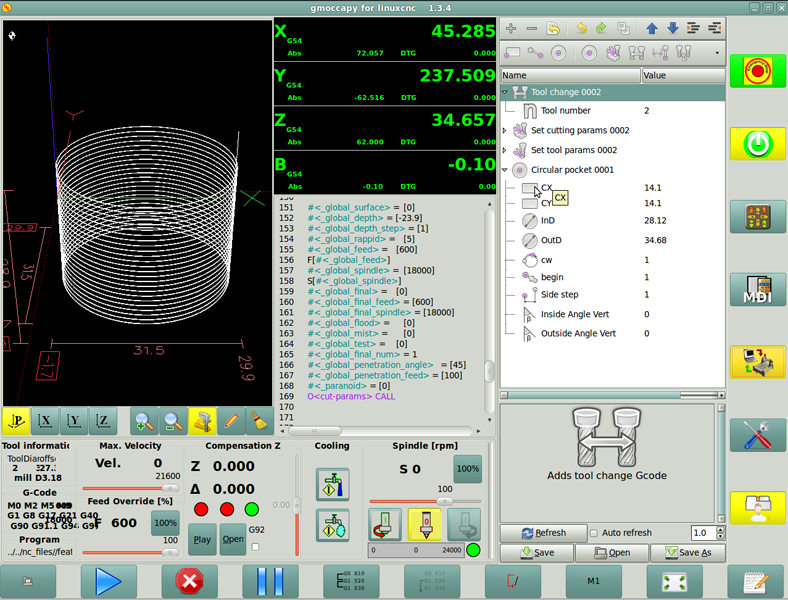Click the Save As button
The height and width of the screenshot is (600, 788).
pyautogui.click(x=688, y=553)
